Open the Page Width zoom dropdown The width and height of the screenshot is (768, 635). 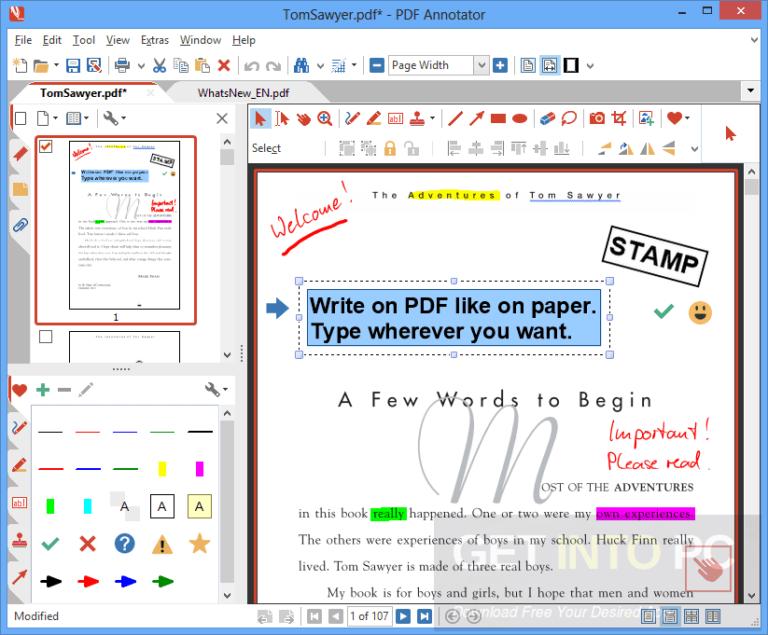(481, 65)
